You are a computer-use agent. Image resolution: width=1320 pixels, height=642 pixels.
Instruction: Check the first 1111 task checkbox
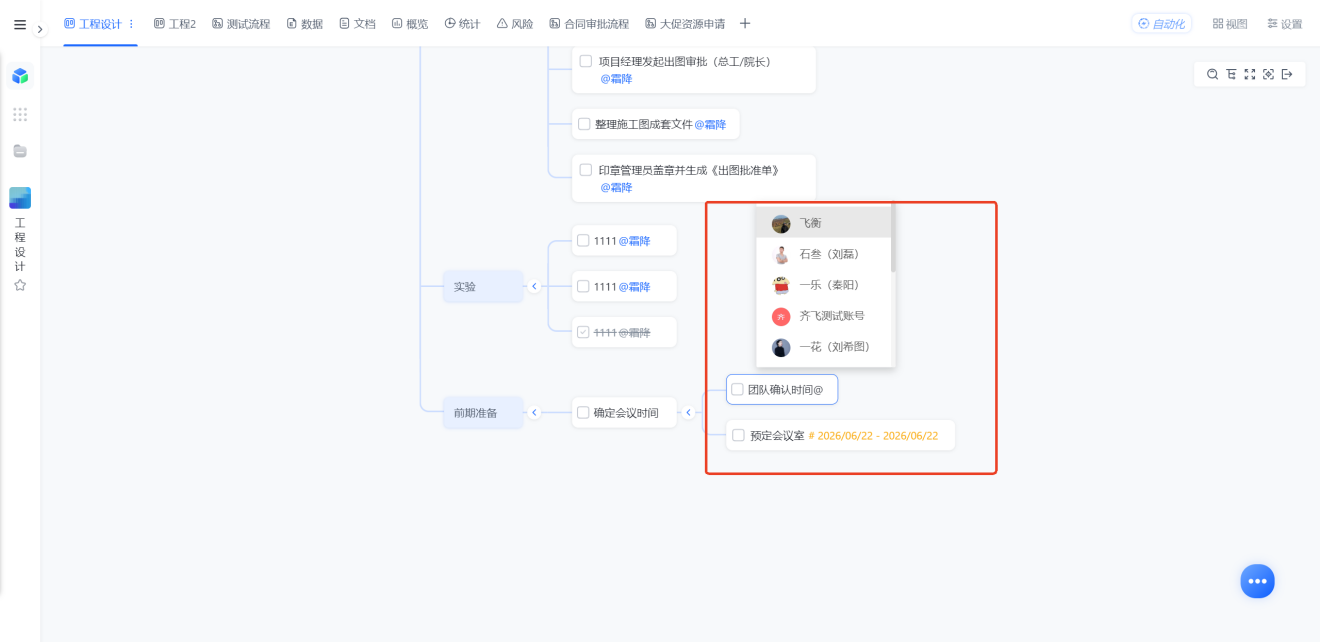coord(583,240)
